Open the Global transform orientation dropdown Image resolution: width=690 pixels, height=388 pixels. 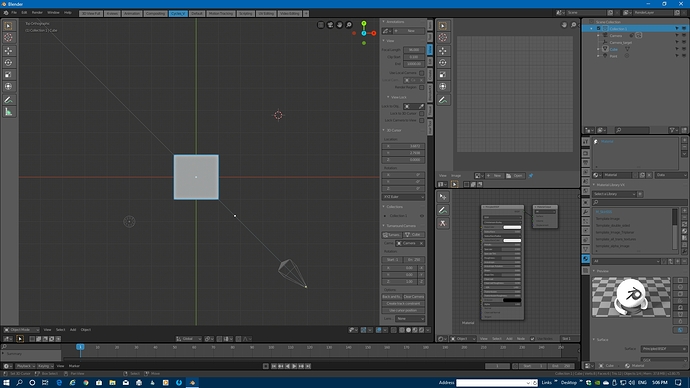click(189, 339)
